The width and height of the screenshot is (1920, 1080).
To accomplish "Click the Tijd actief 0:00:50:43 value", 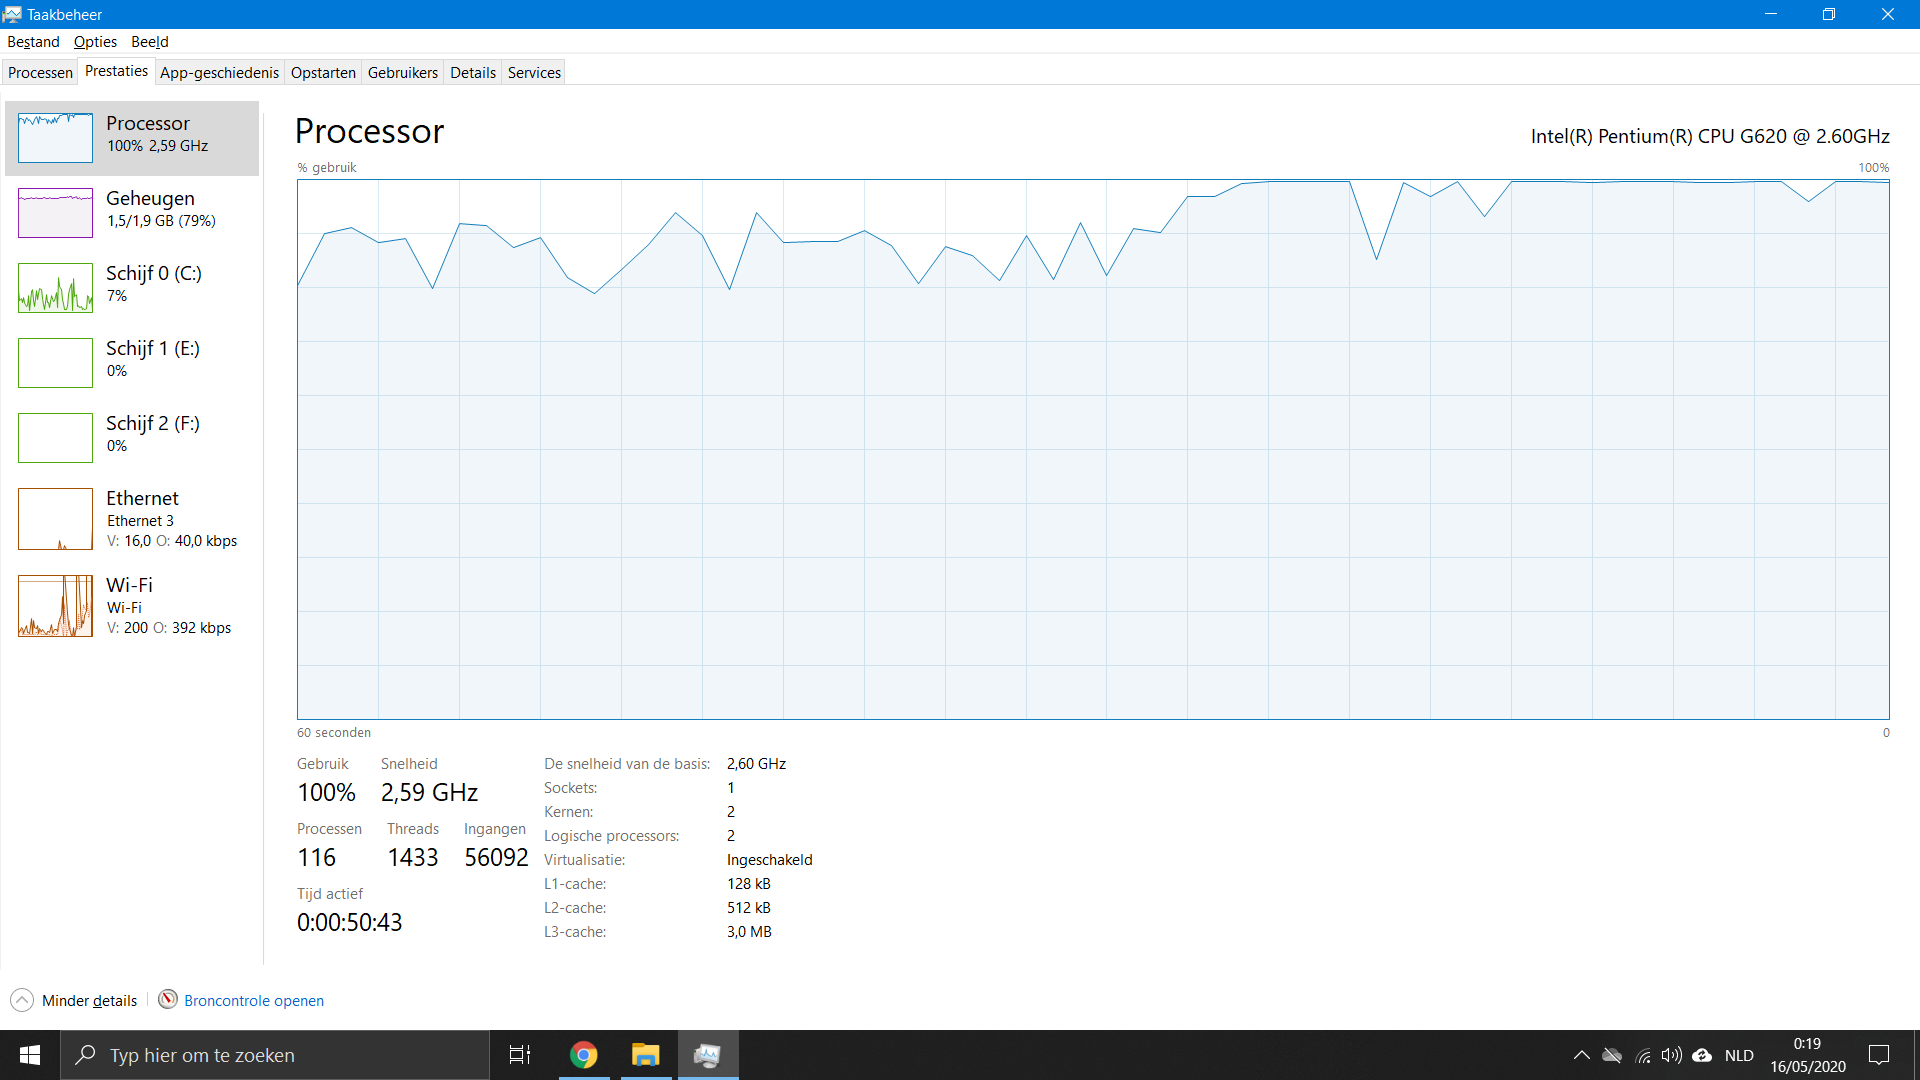I will pos(349,923).
